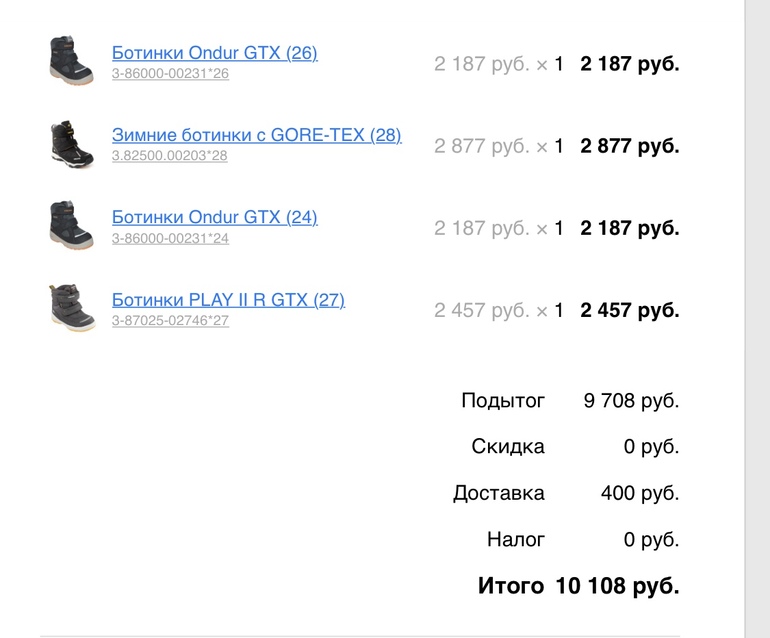Click the gray 2 457 руб. unit price

click(481, 310)
